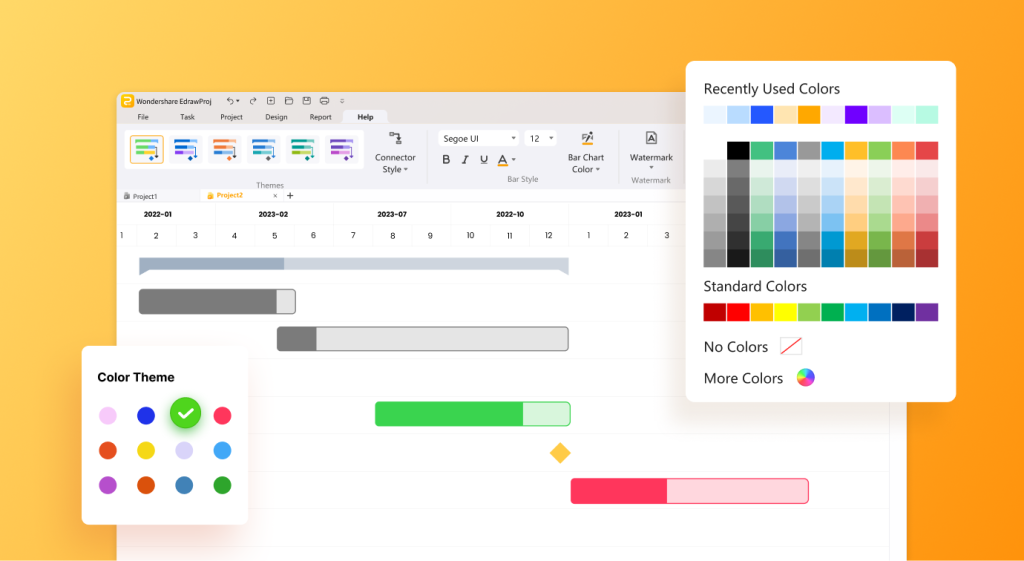Select the yellow color theme dot
1024x561 pixels.
tap(146, 451)
